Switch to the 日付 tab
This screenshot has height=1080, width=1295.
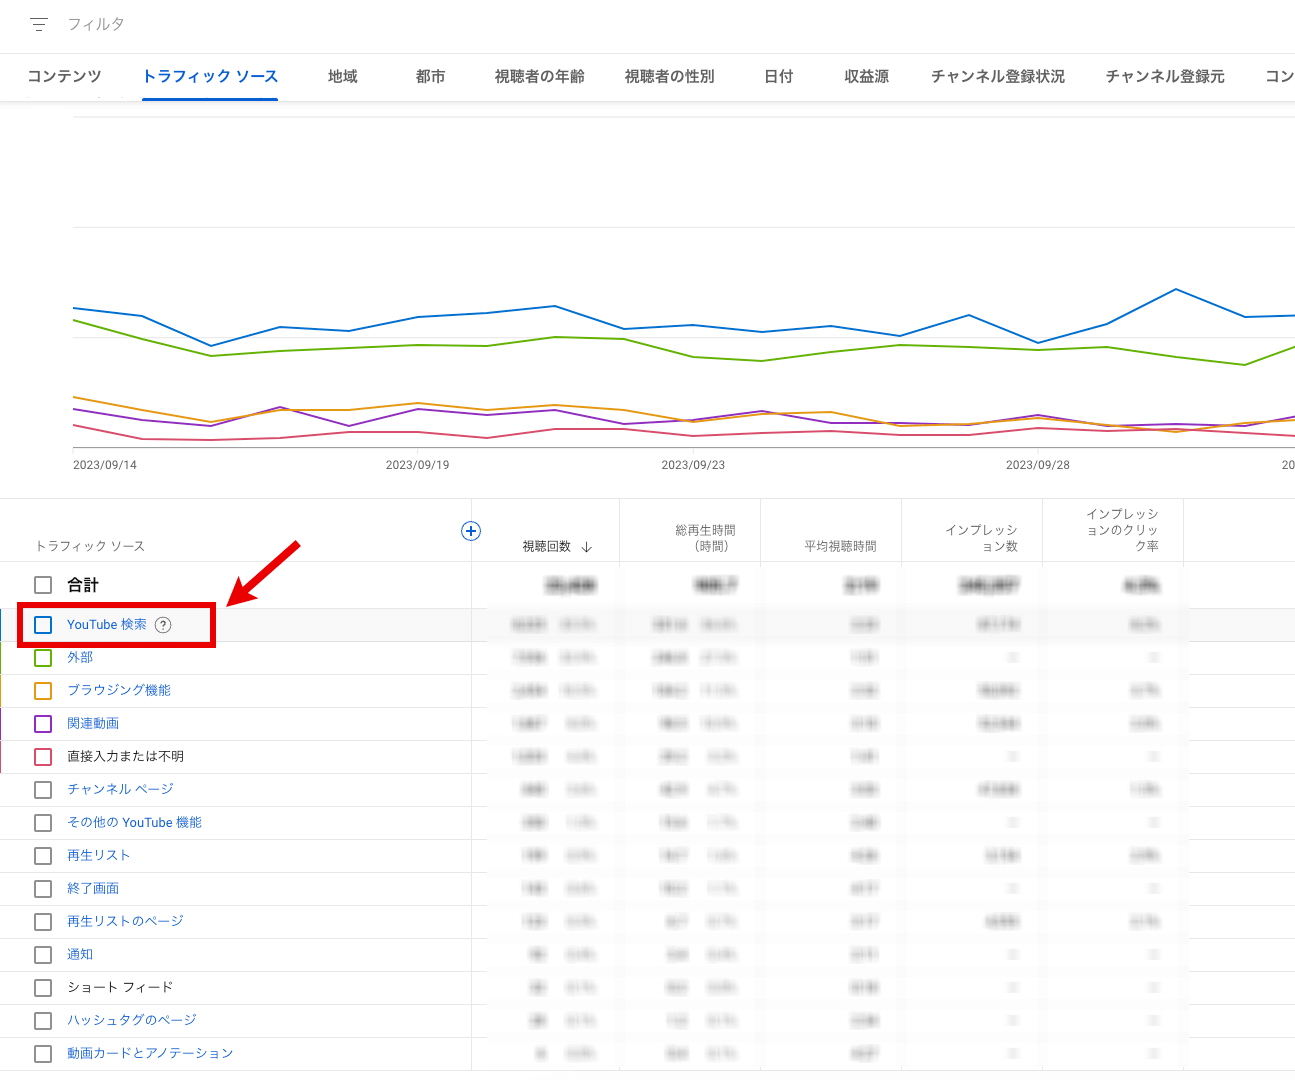click(779, 76)
